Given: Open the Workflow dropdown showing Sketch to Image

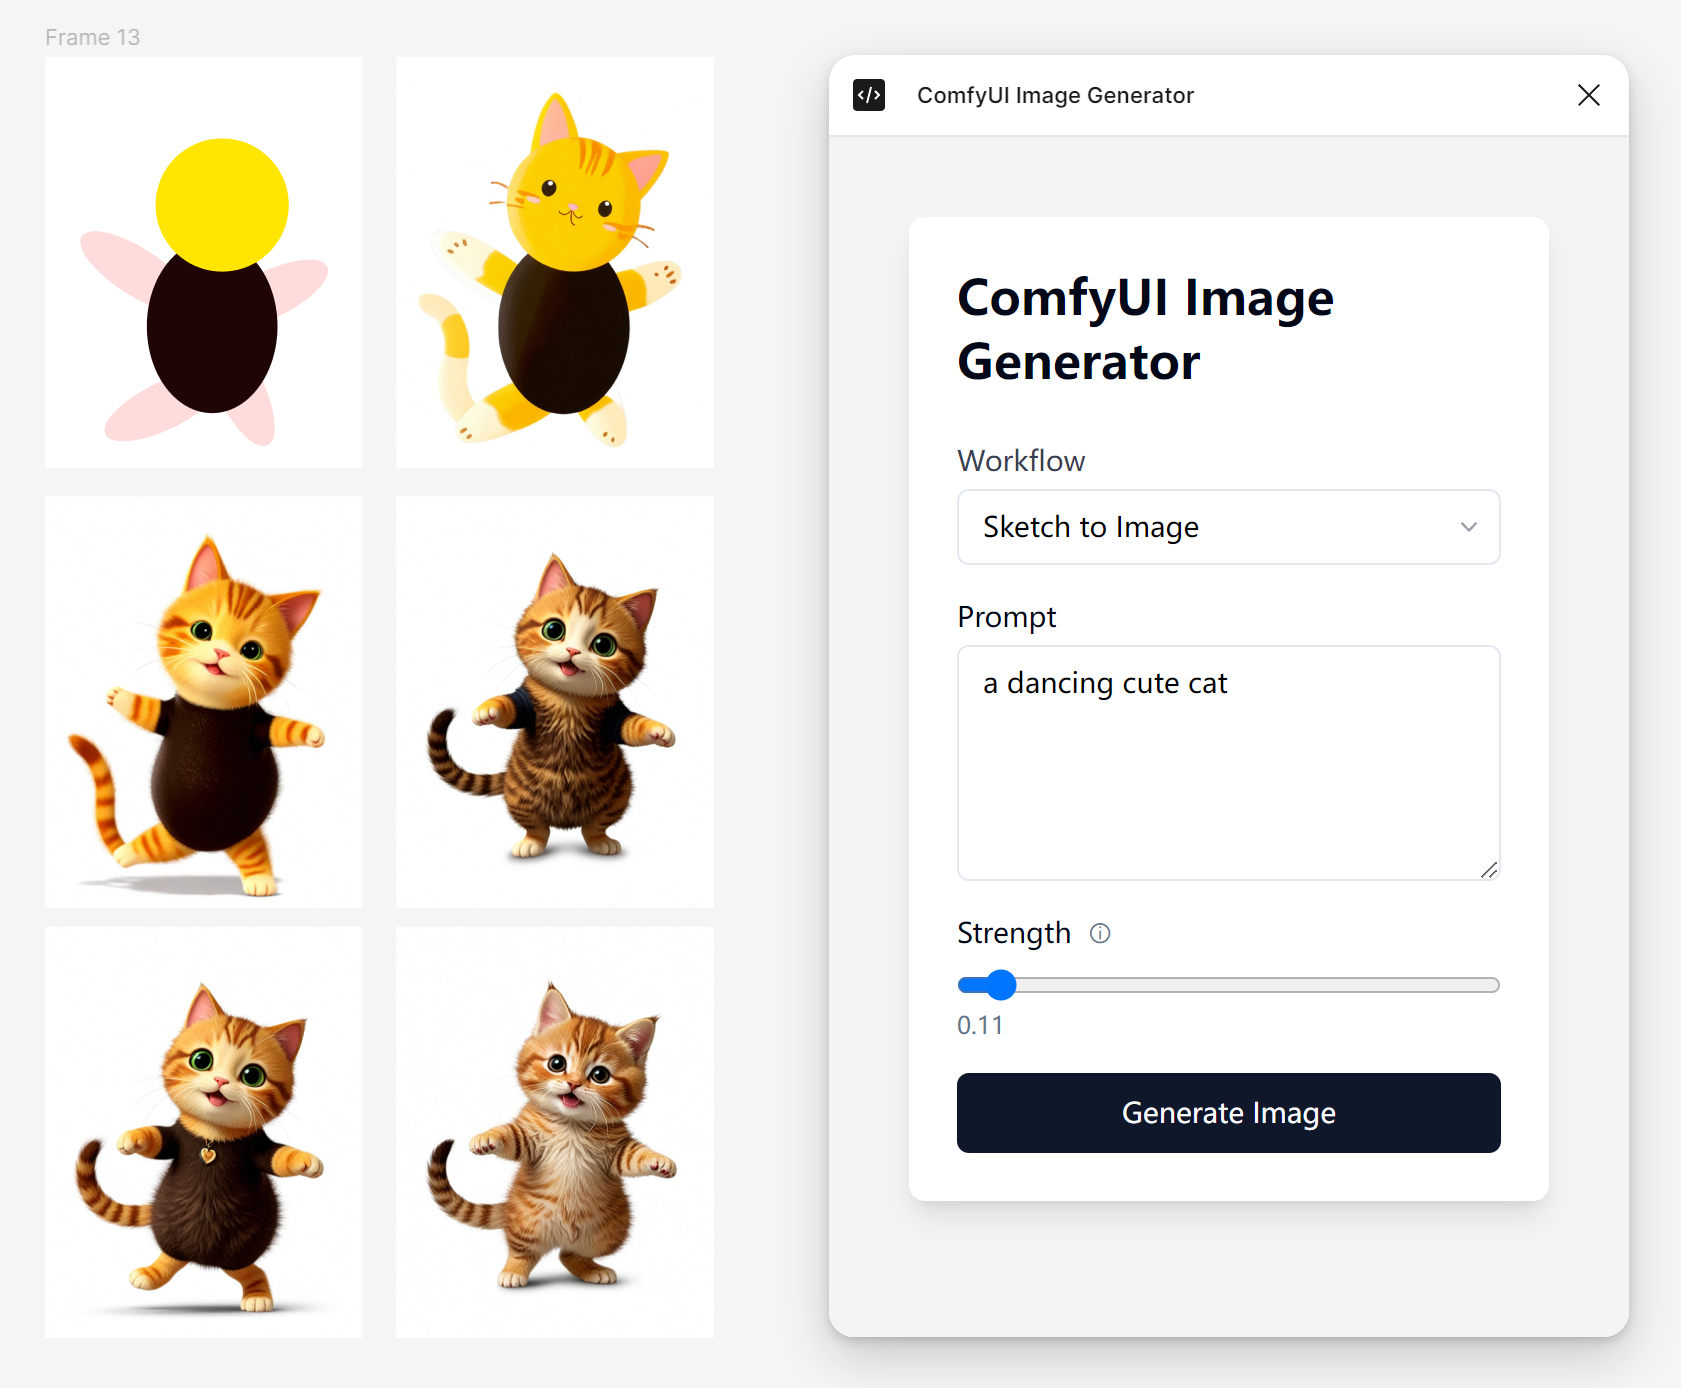Looking at the screenshot, I should [x=1228, y=527].
